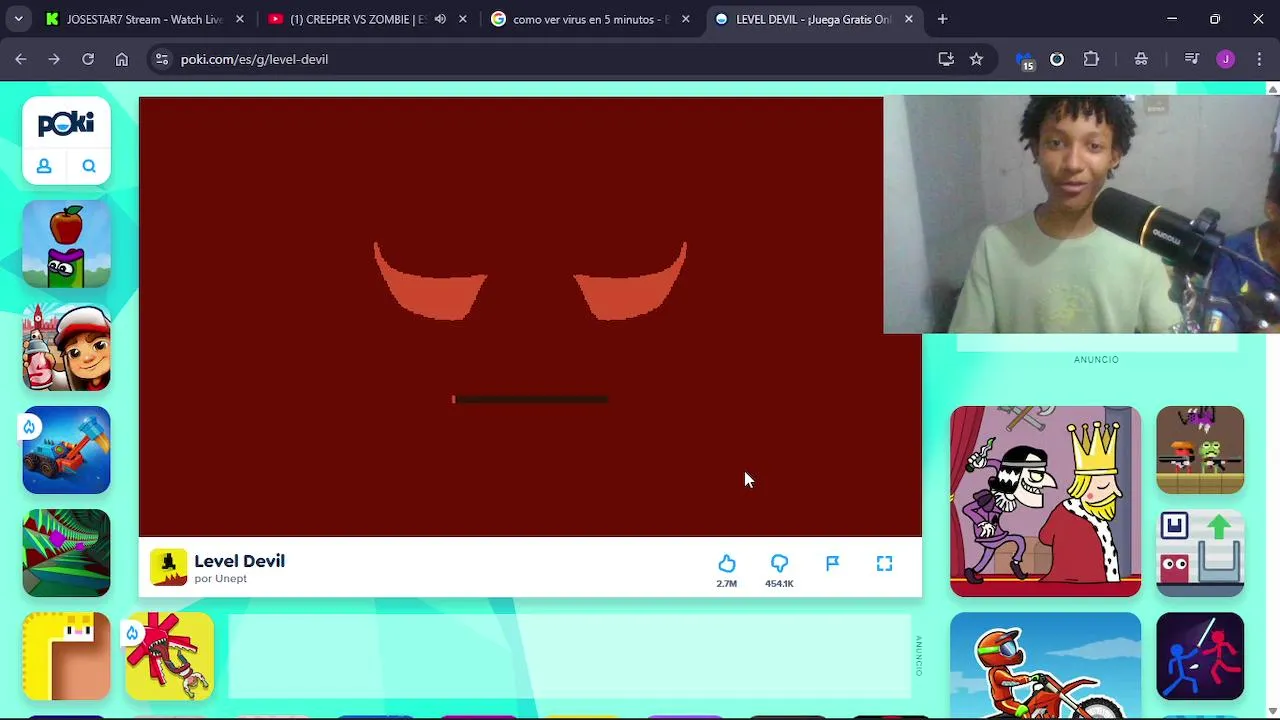Switch to JOSESTAR7 Stream tab
Image resolution: width=1280 pixels, height=720 pixels.
(x=142, y=19)
